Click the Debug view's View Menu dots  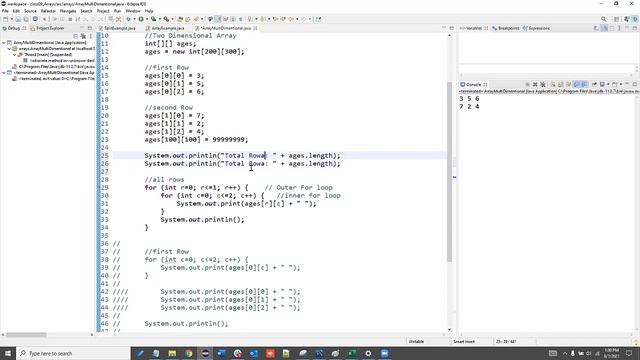click(x=91, y=36)
